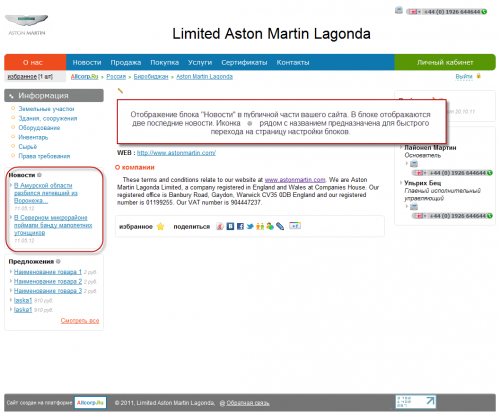
Task: Click the footer counter arrow badge
Action: tap(416, 402)
